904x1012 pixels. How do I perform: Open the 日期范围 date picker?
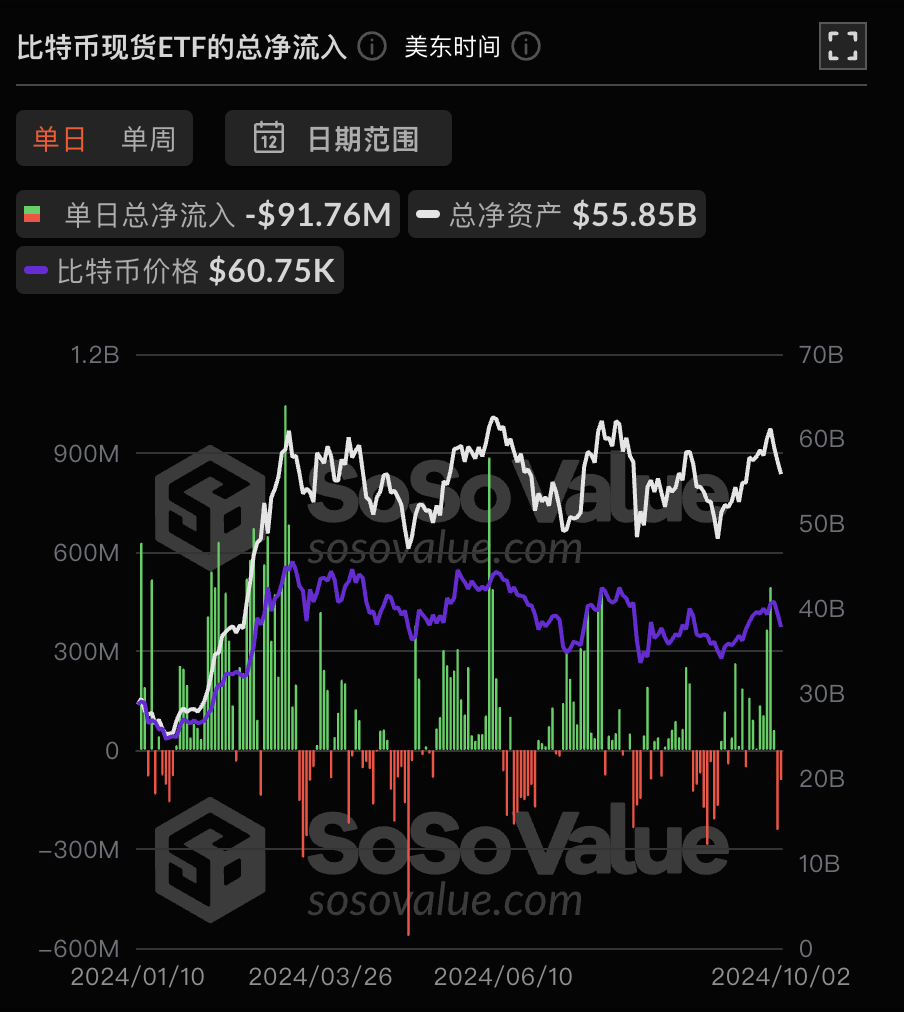tap(338, 138)
